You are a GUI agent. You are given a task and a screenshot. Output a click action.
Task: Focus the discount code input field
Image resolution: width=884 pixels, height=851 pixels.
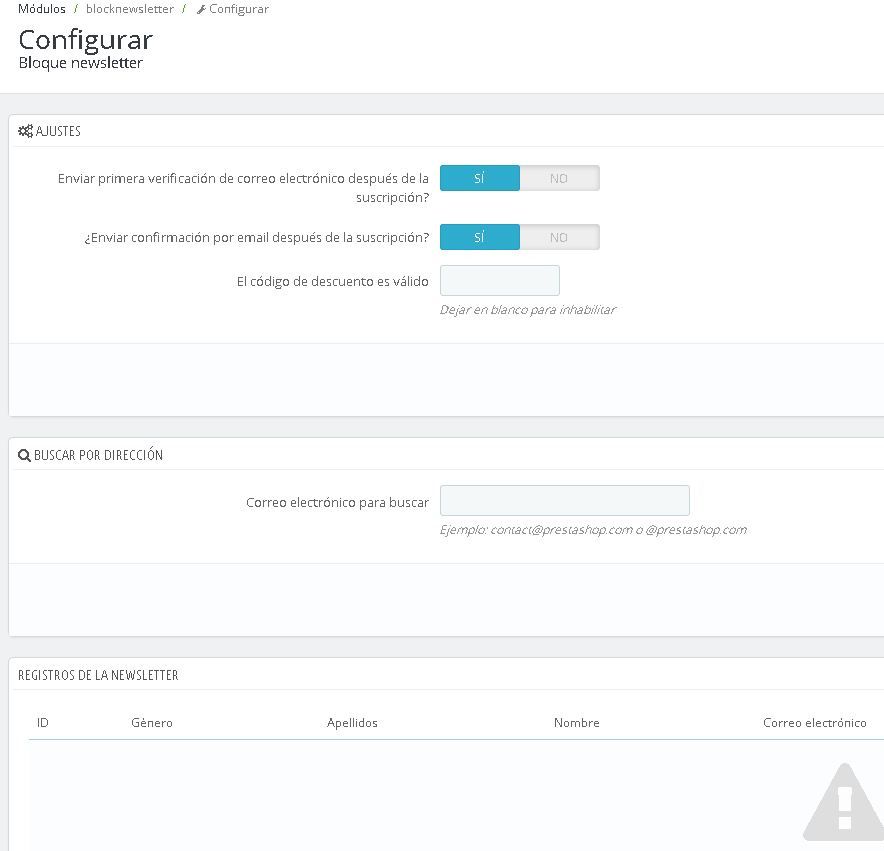tap(500, 281)
